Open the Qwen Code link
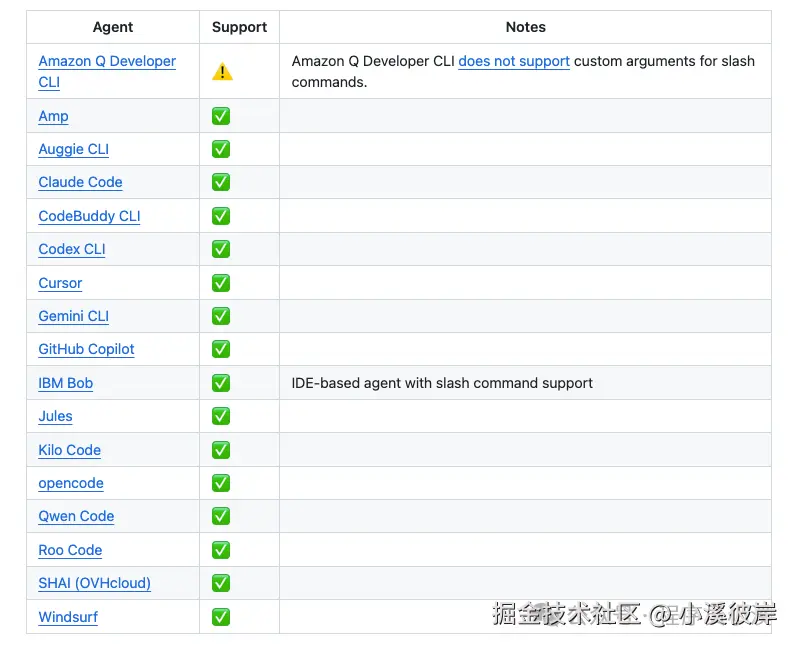The height and width of the screenshot is (647, 797). pos(76,516)
